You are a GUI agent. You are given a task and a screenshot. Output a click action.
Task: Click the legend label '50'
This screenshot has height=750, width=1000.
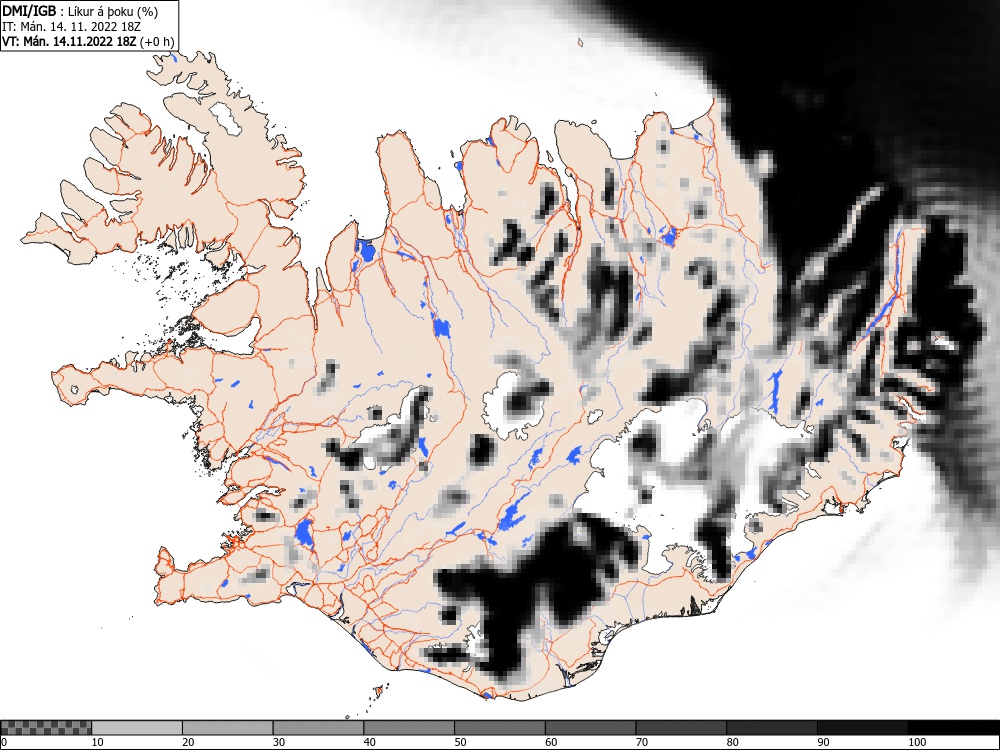pos(460,742)
